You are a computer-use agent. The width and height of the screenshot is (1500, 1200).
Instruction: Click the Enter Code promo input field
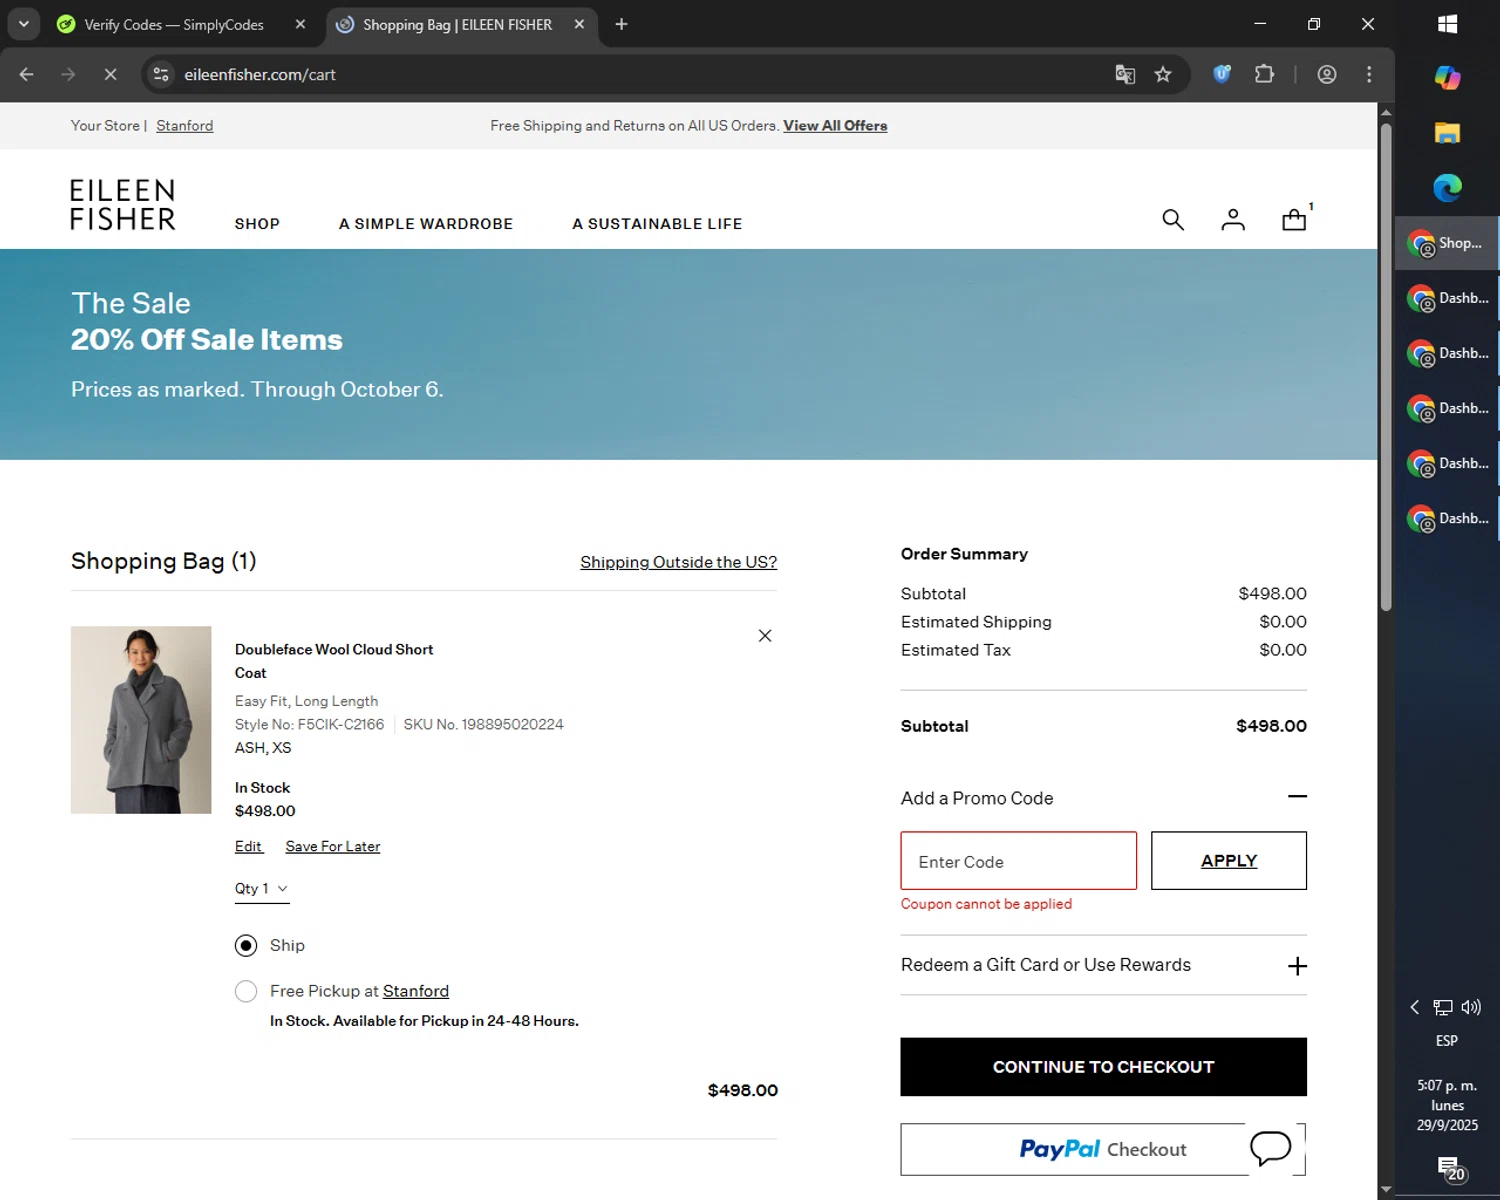coord(1019,860)
